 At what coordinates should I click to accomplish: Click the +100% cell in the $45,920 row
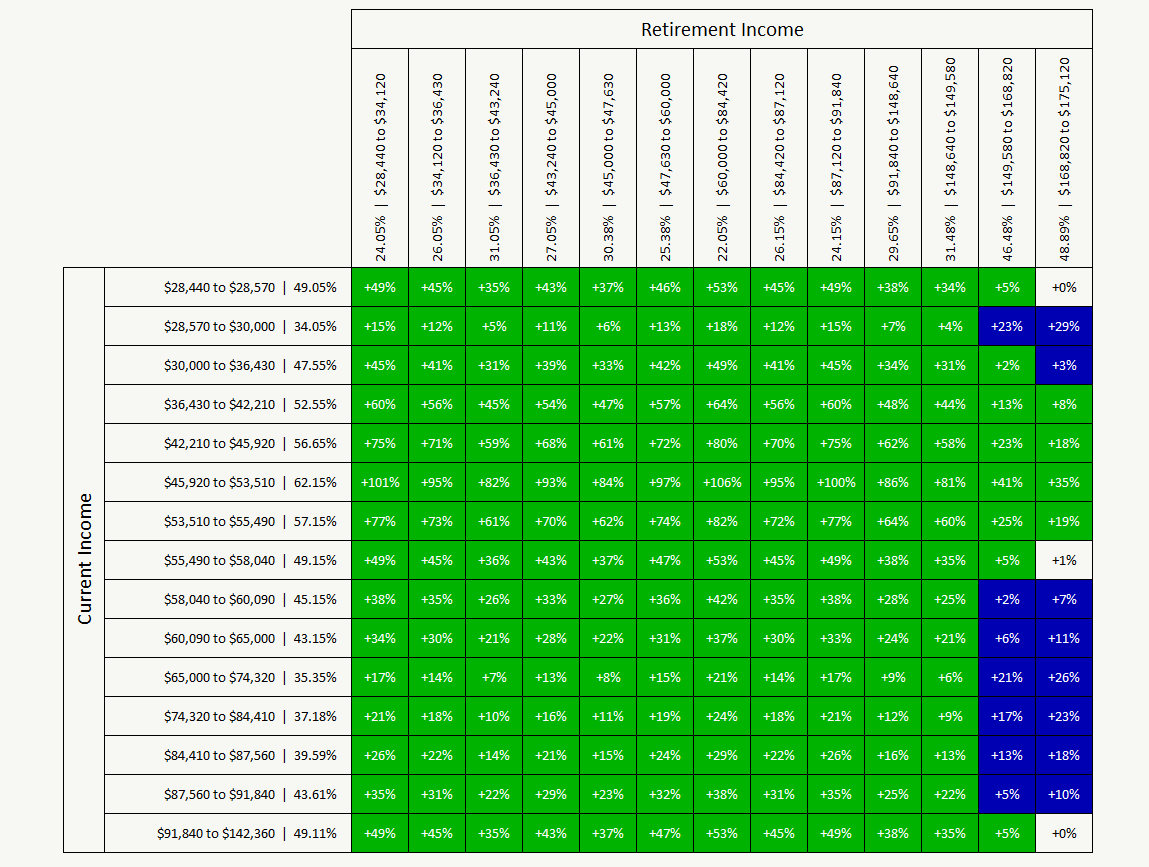[x=836, y=482]
